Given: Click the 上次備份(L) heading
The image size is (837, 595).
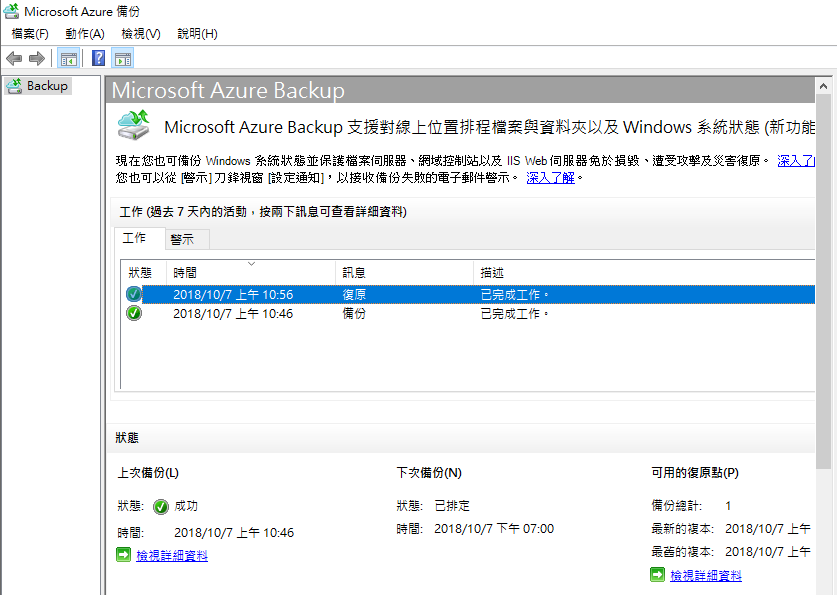Looking at the screenshot, I should pos(148,473).
